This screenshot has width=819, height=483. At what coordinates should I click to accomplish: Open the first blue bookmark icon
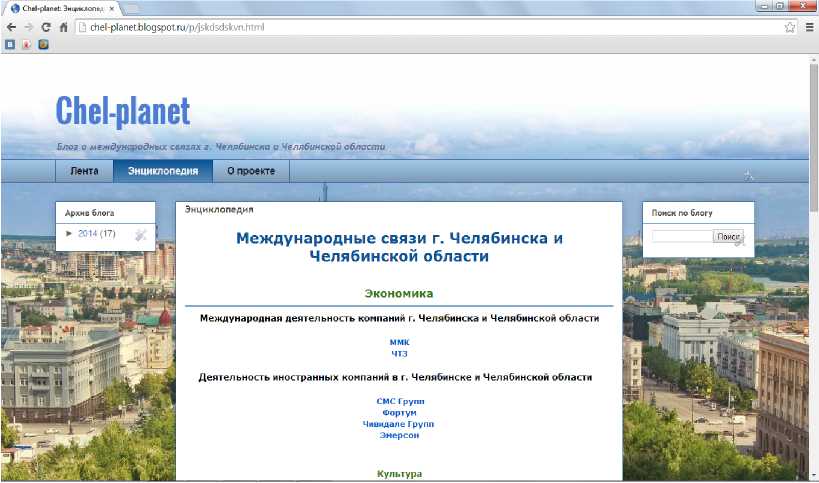pyautogui.click(x=10, y=44)
